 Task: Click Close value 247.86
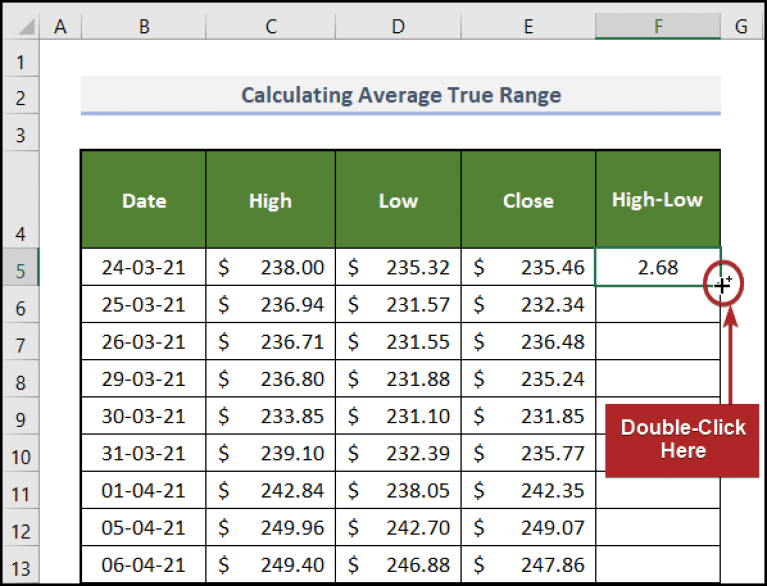(x=528, y=564)
